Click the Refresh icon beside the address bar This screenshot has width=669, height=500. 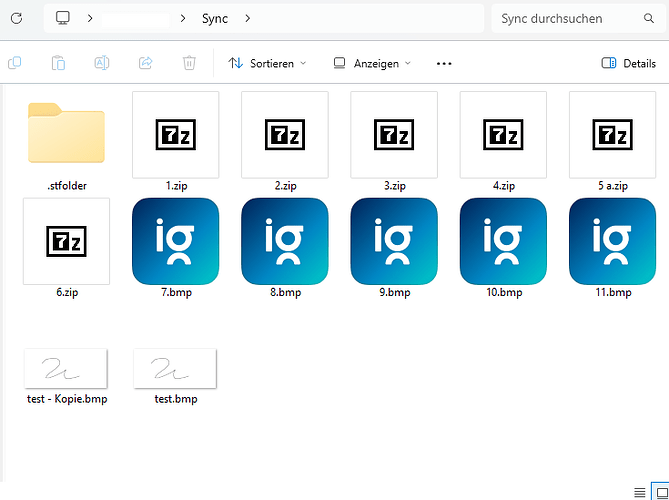click(x=16, y=18)
